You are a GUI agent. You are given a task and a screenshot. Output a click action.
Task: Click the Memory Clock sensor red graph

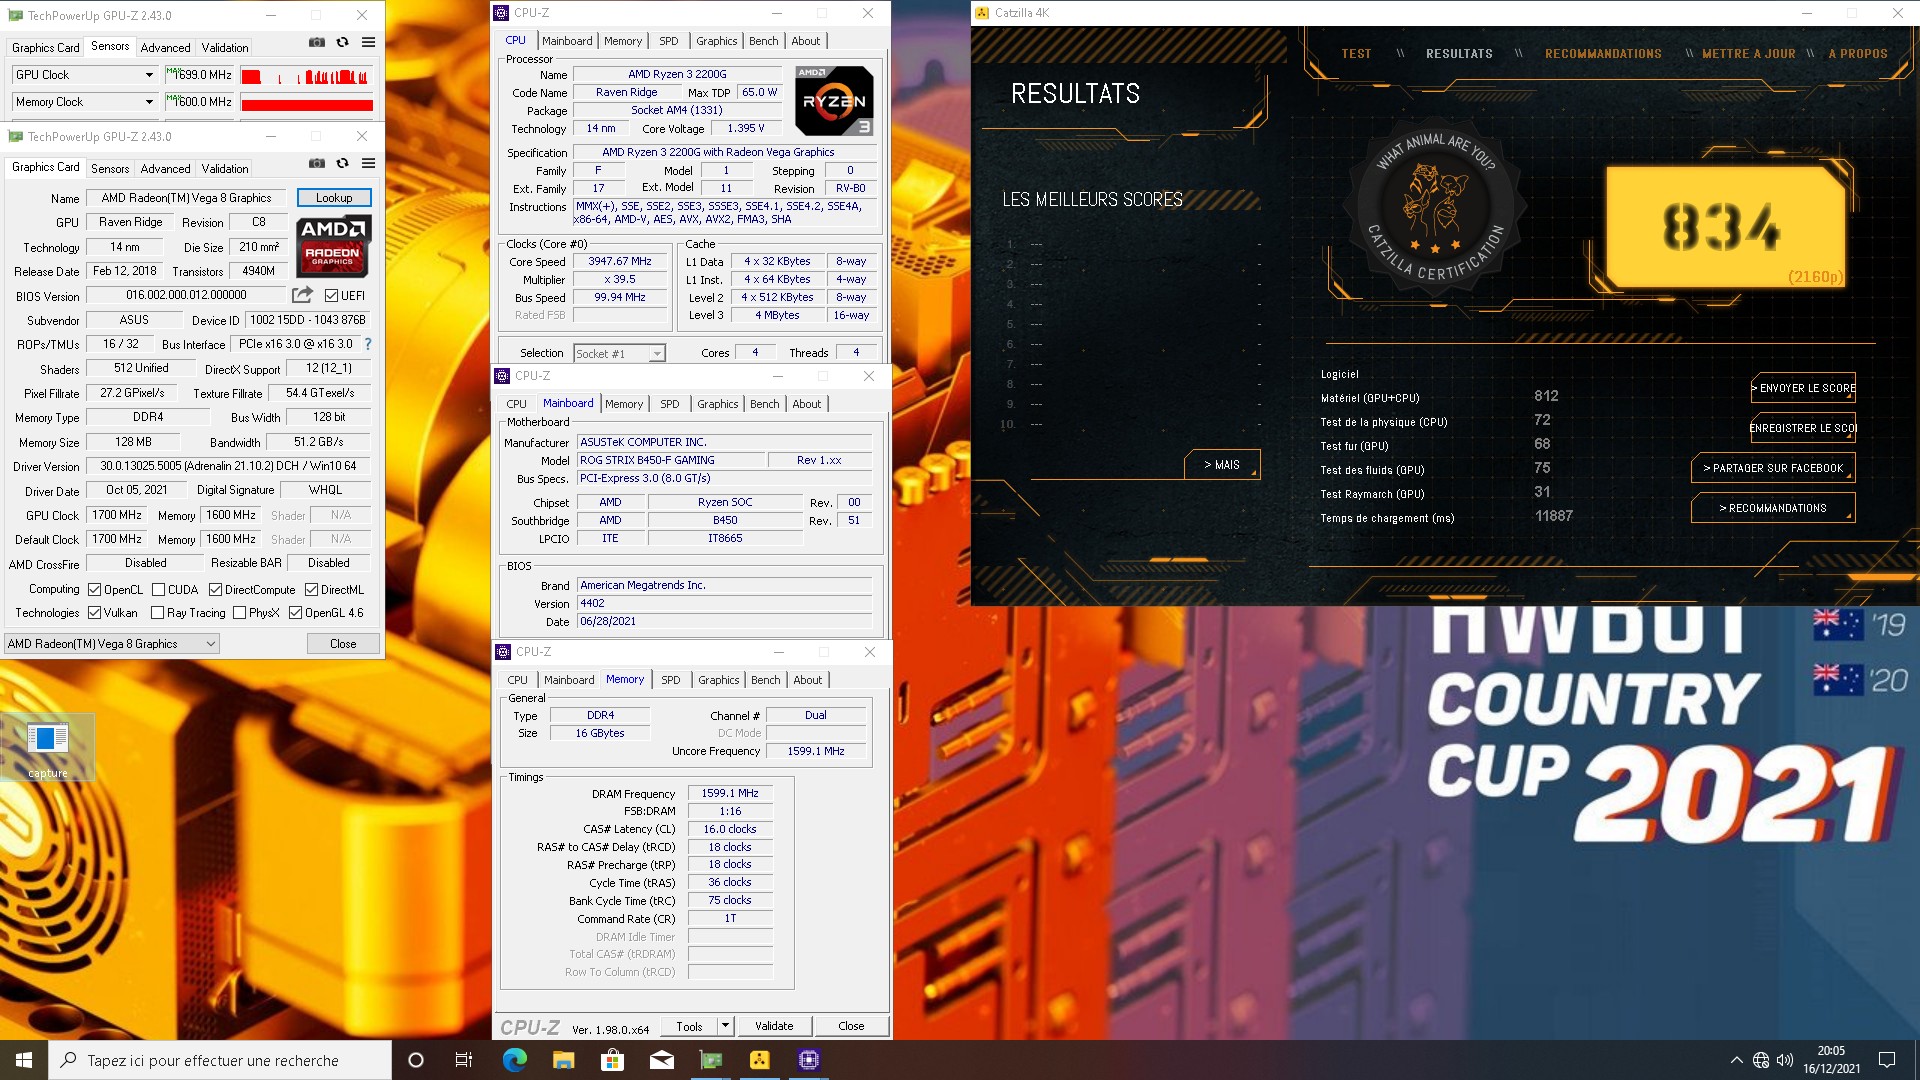click(307, 102)
